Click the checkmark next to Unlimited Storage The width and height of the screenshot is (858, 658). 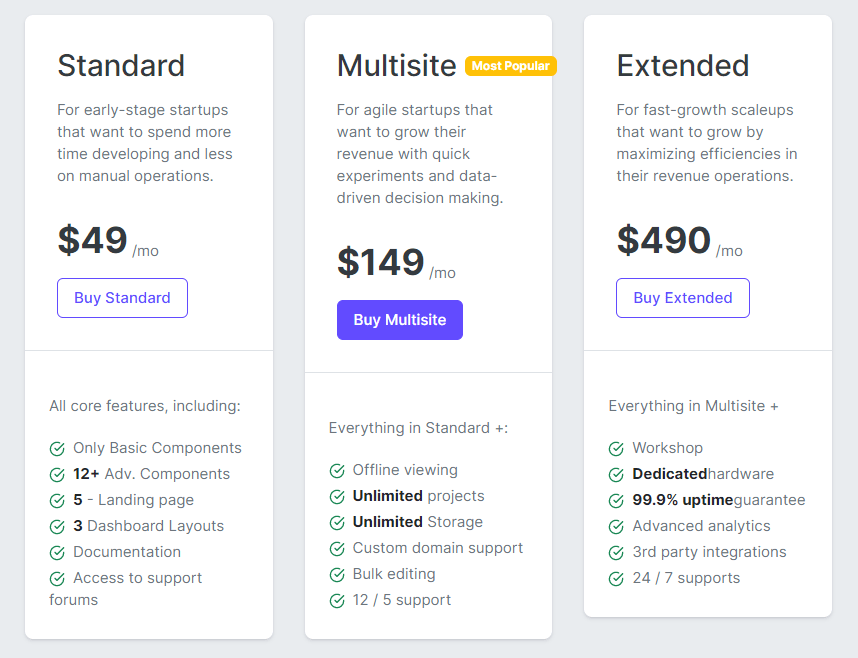337,521
